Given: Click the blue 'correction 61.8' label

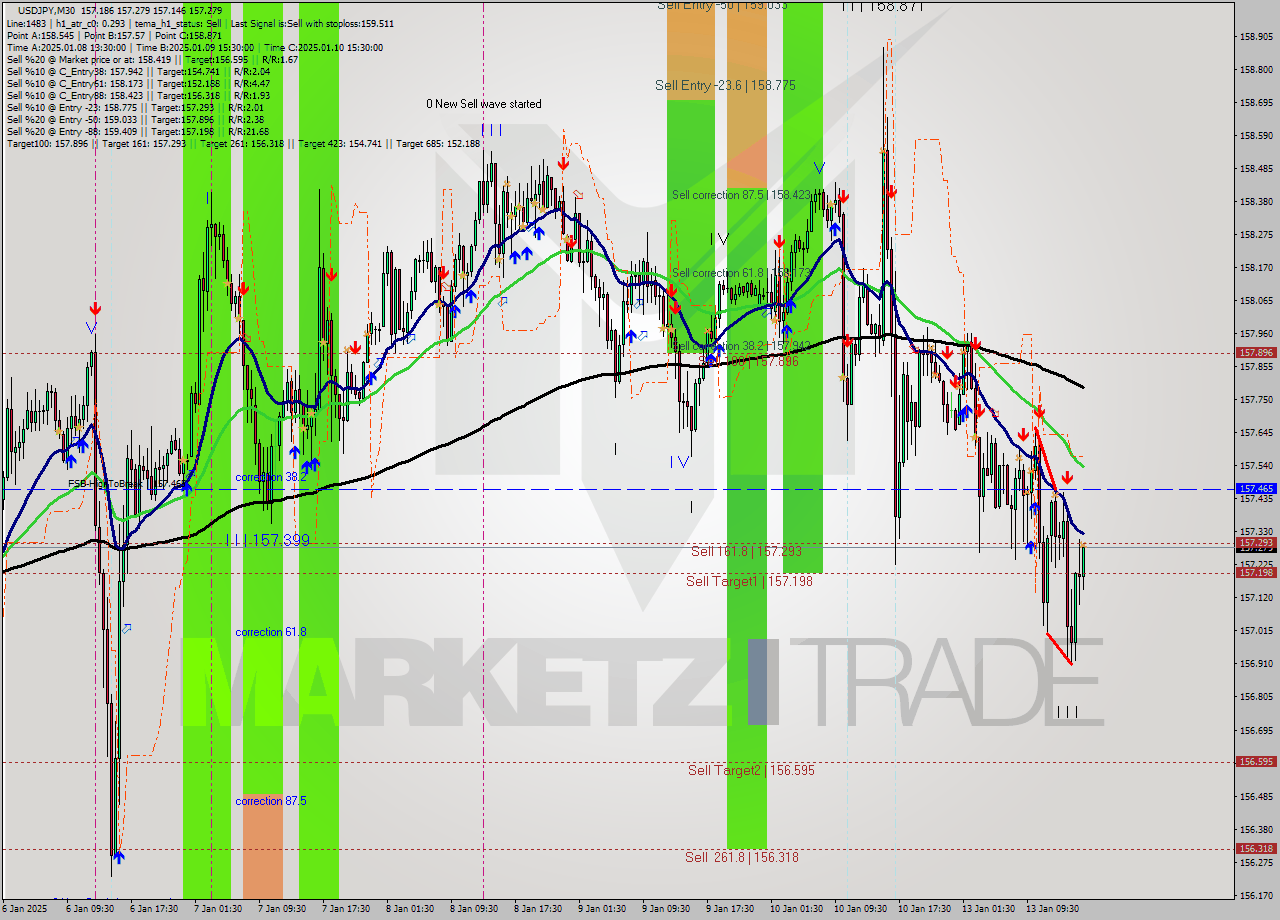Looking at the screenshot, I should [x=271, y=632].
